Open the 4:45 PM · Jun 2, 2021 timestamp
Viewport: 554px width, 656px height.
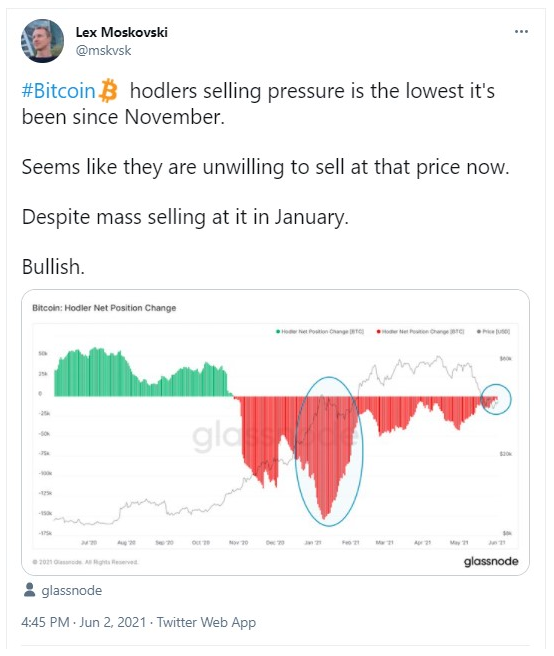coord(84,622)
